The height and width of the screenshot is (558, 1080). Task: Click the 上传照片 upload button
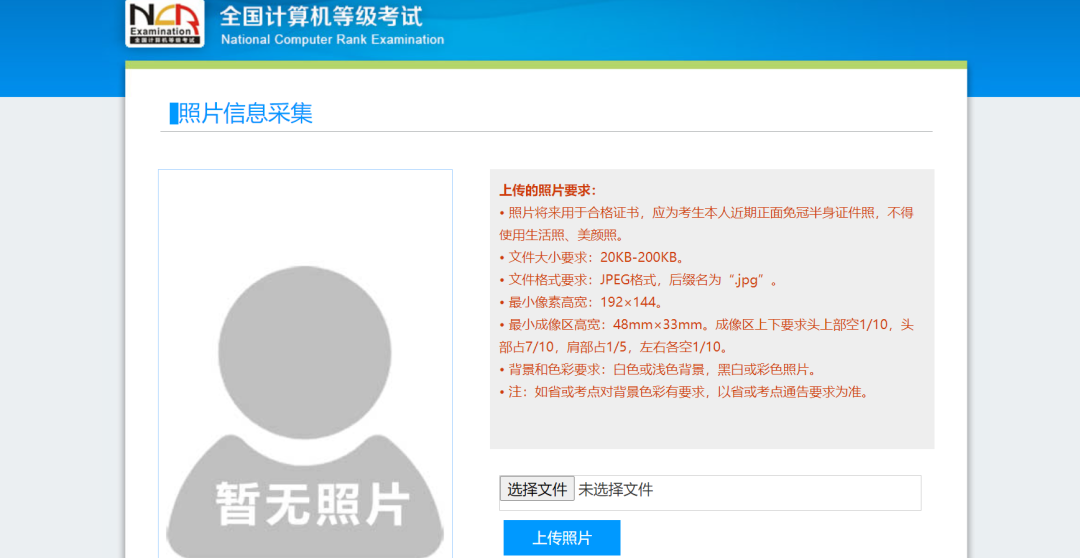pyautogui.click(x=562, y=538)
